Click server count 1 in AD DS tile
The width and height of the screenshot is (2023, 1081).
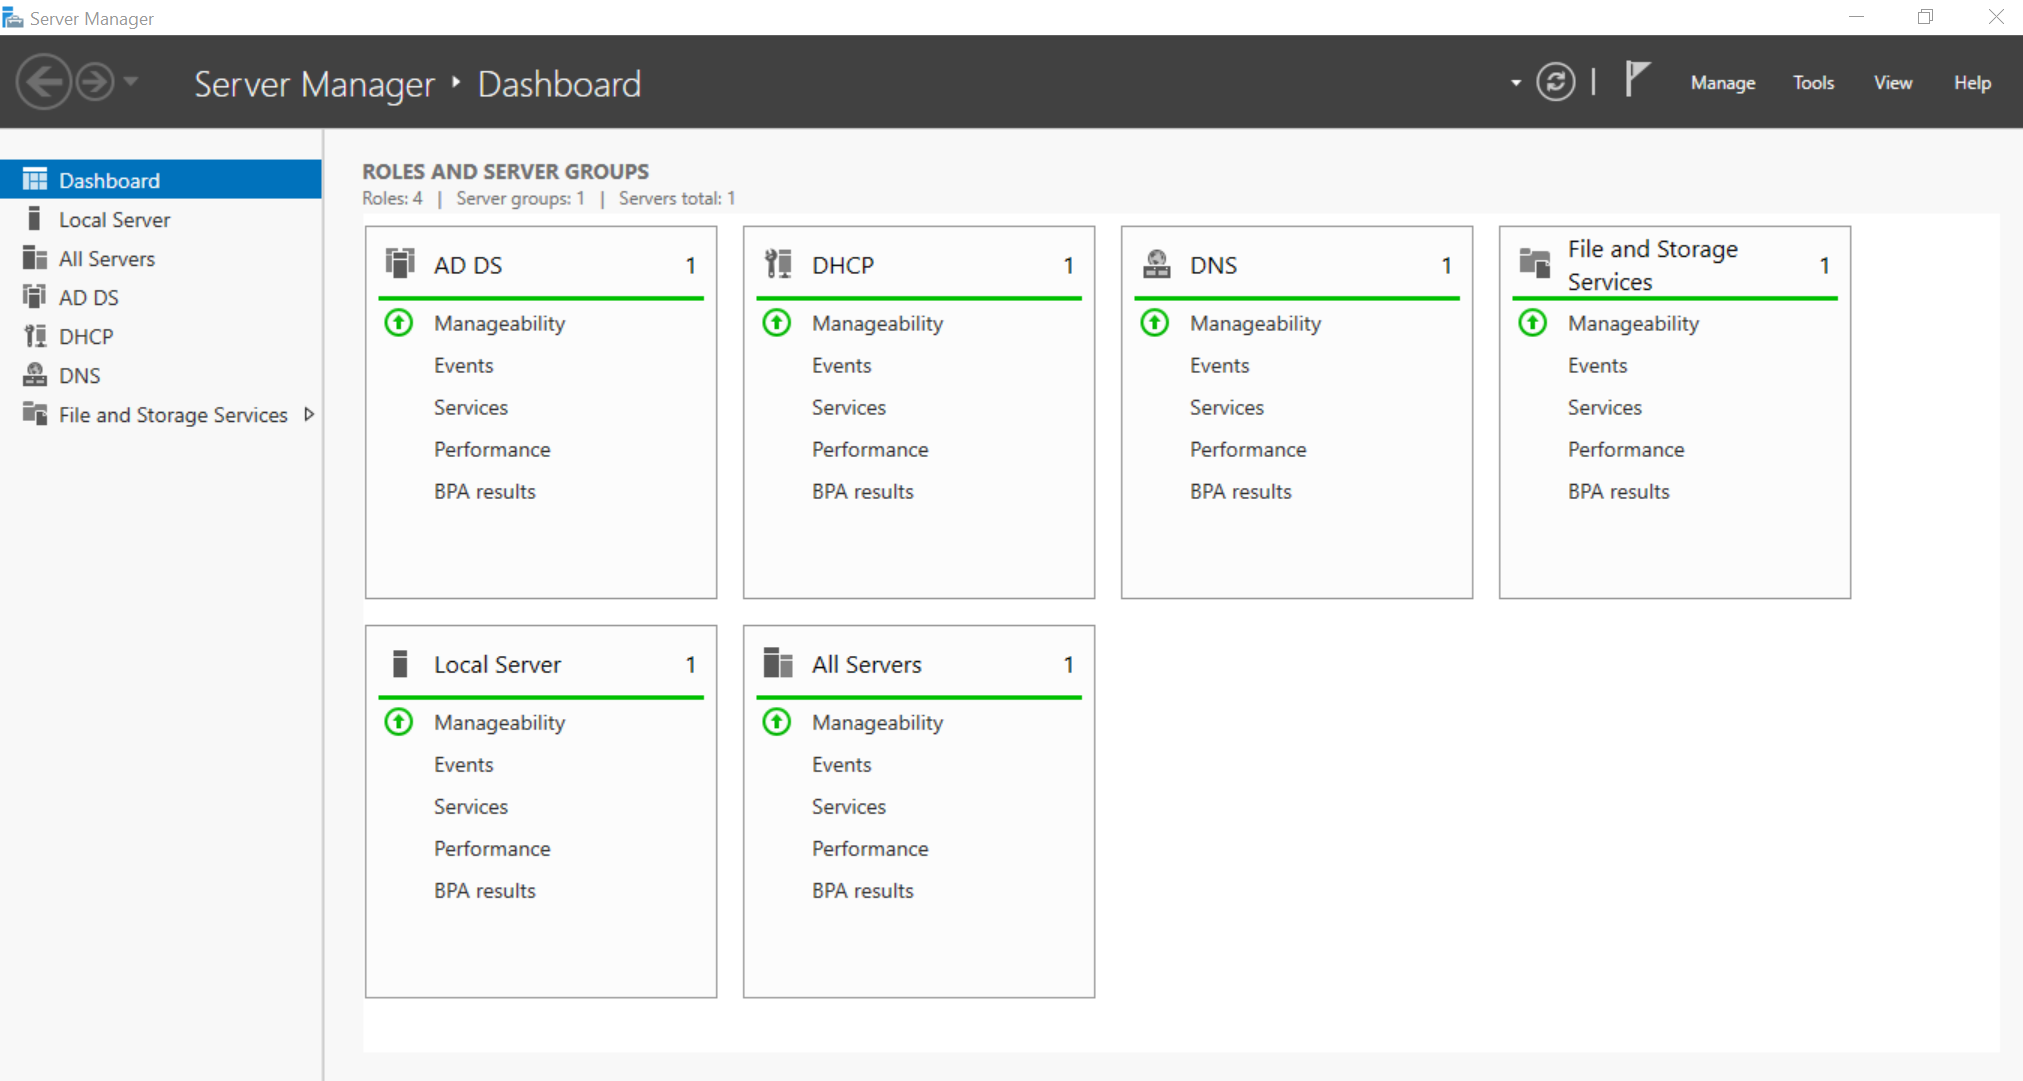point(690,265)
